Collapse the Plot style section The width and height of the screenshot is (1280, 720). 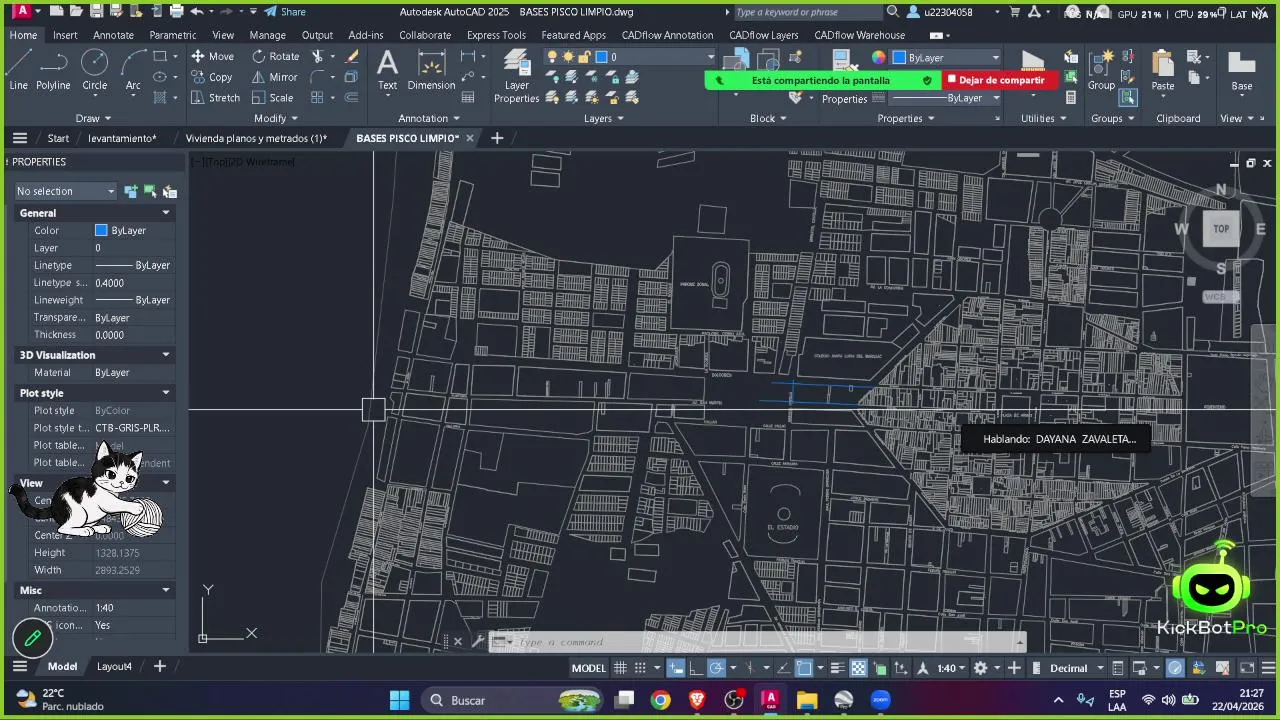coord(166,393)
